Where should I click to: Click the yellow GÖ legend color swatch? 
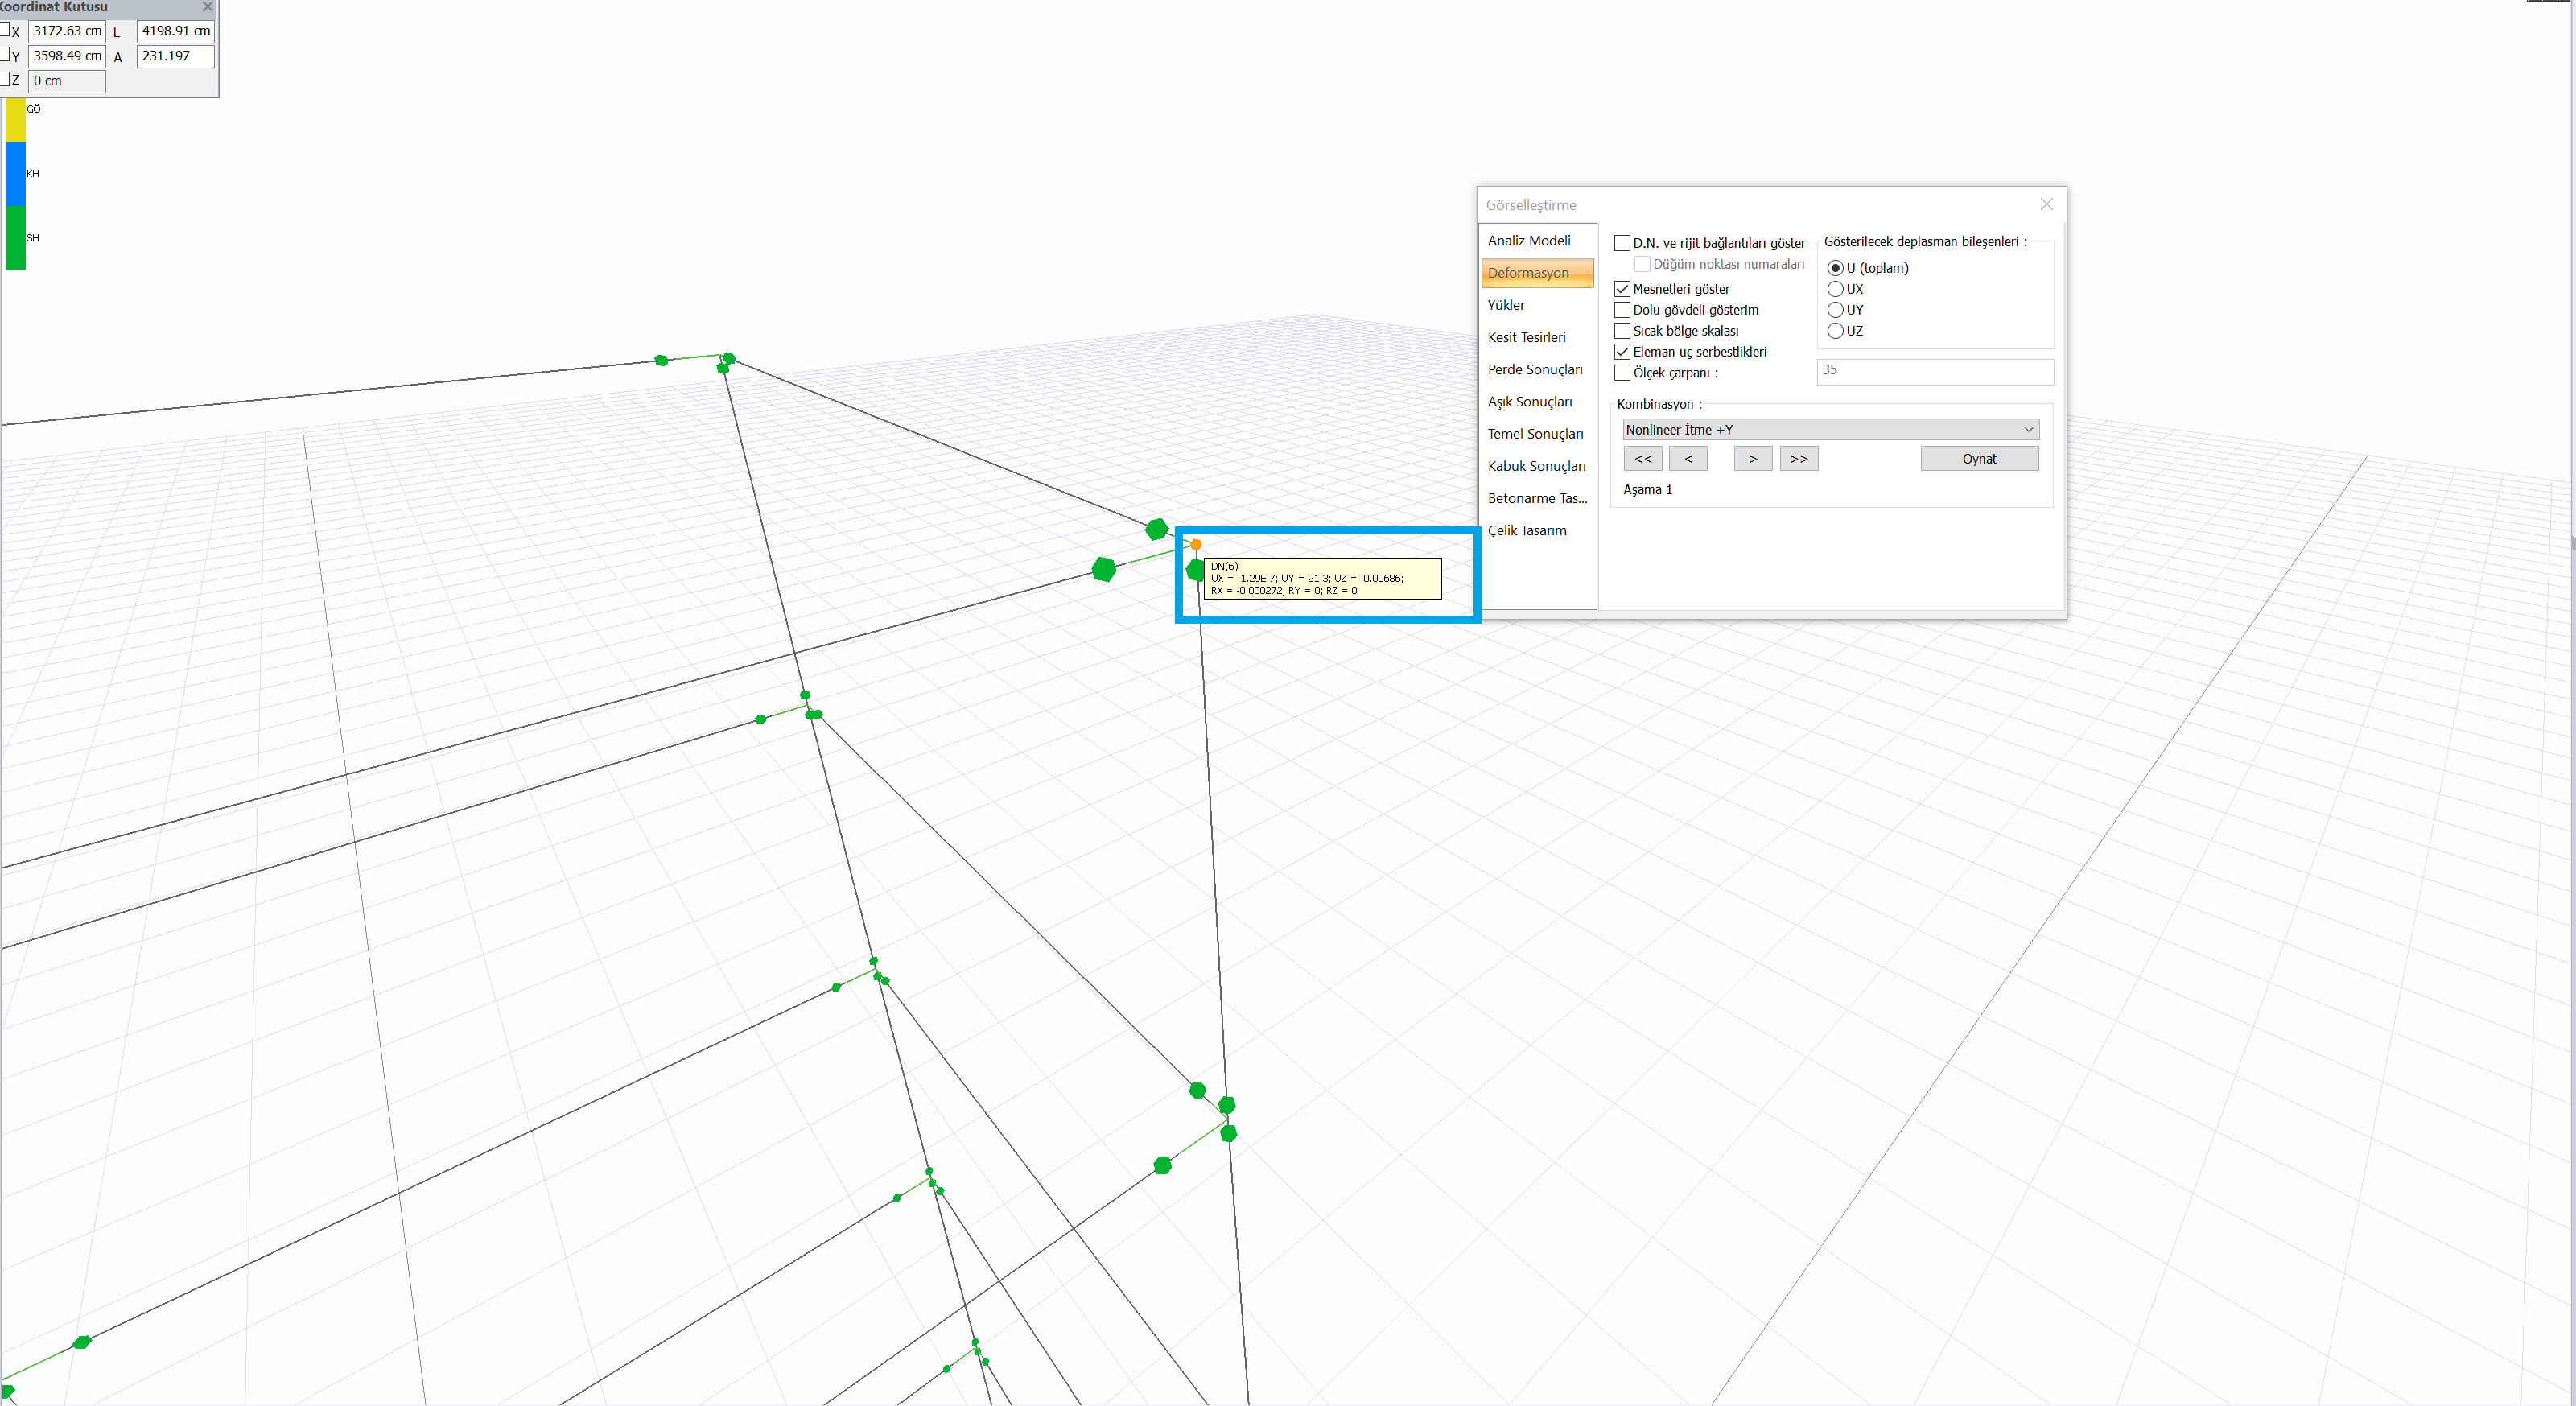15,120
